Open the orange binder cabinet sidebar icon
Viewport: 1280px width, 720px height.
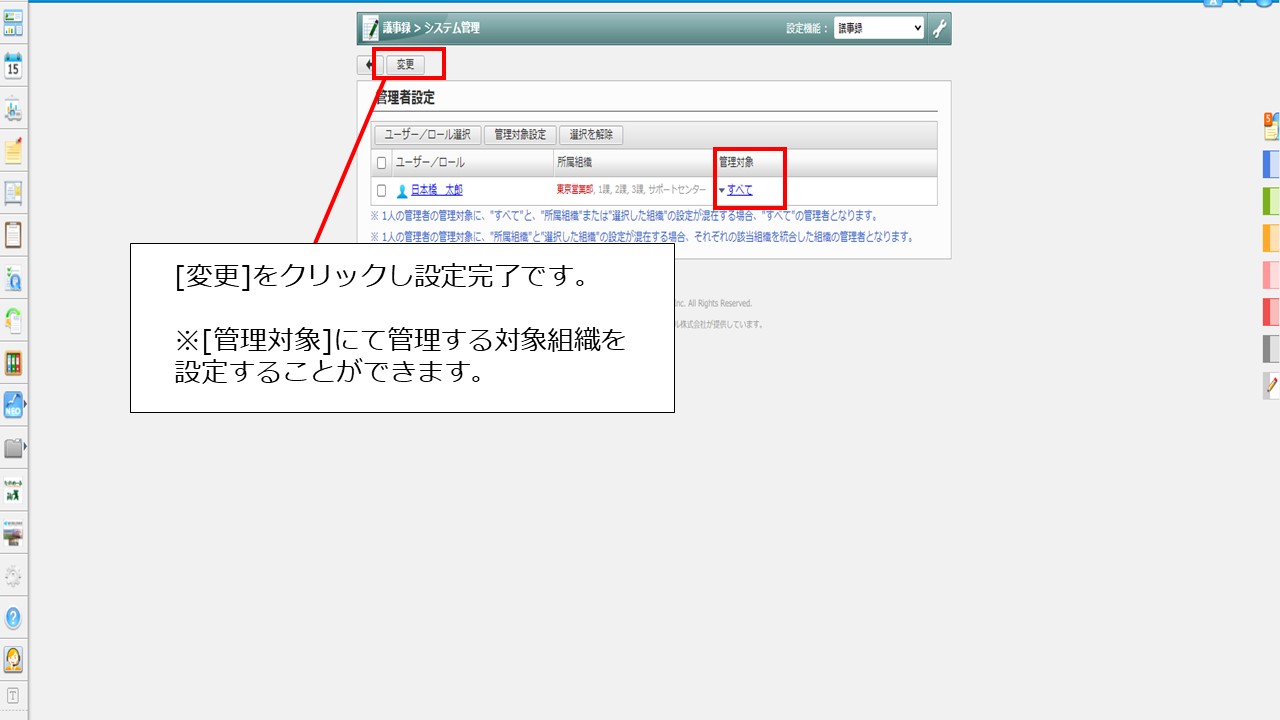(13, 363)
